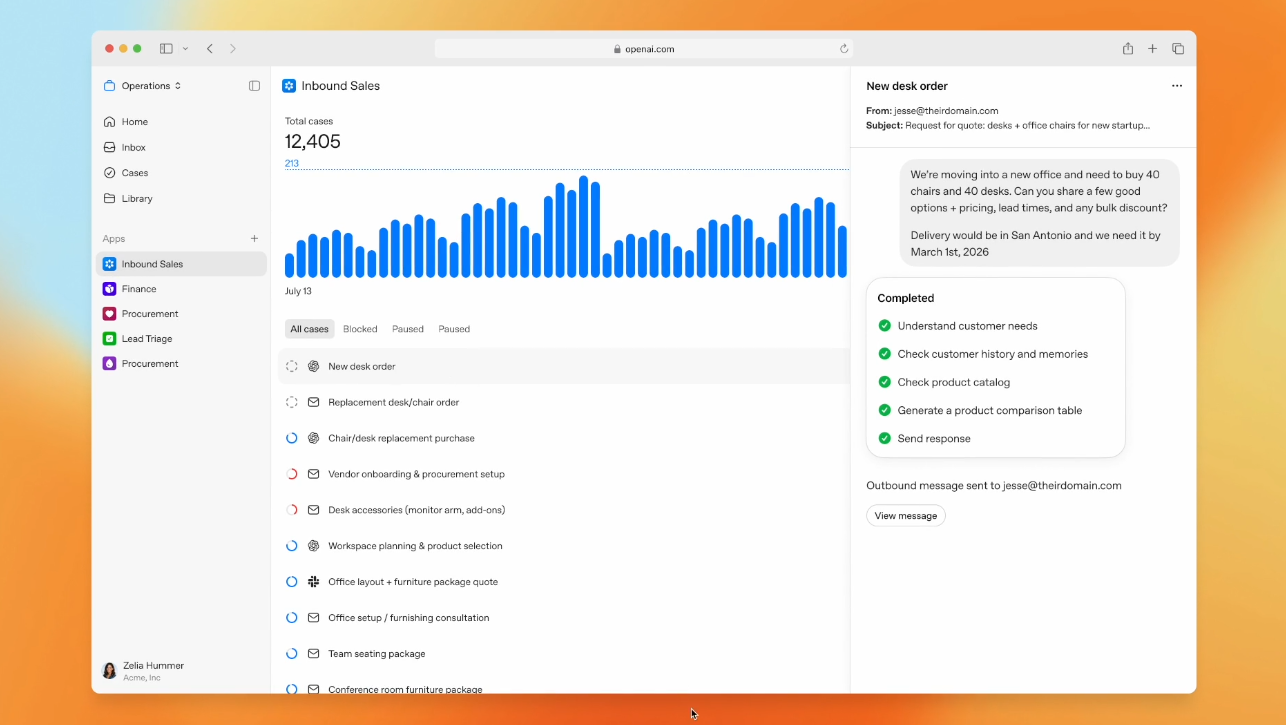Click the Send response green checkmark

point(884,439)
